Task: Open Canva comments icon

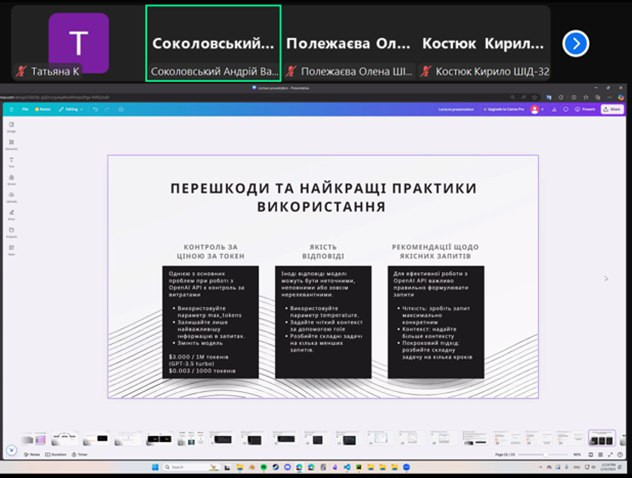Action: (565, 109)
